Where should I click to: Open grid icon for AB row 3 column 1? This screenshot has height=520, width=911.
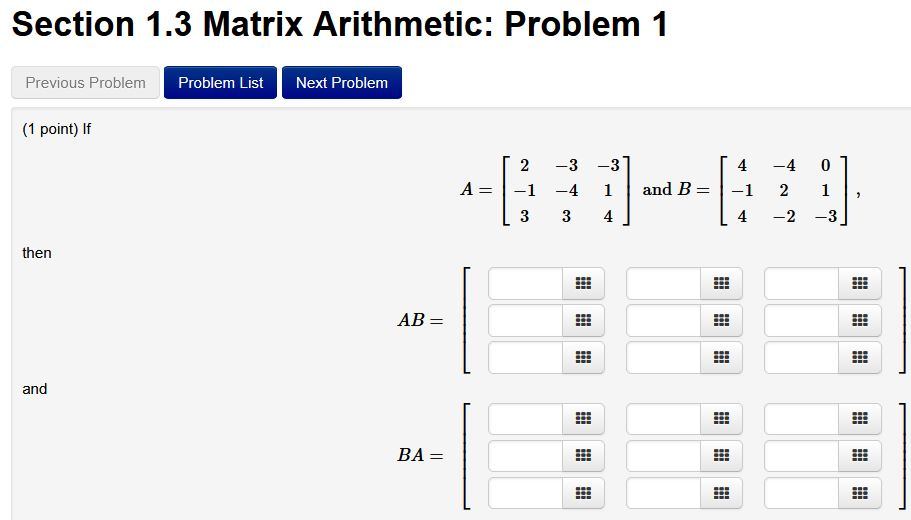583,357
